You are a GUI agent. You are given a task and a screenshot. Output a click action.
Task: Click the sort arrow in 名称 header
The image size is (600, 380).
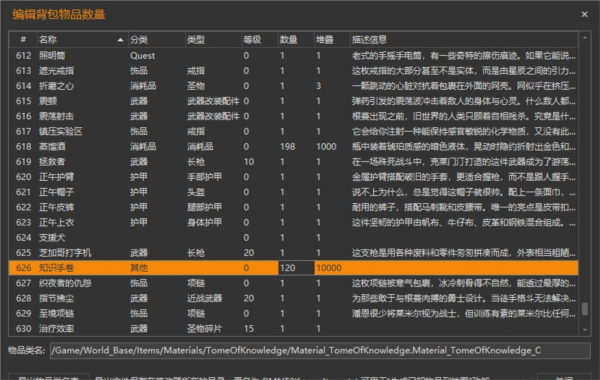click(121, 40)
